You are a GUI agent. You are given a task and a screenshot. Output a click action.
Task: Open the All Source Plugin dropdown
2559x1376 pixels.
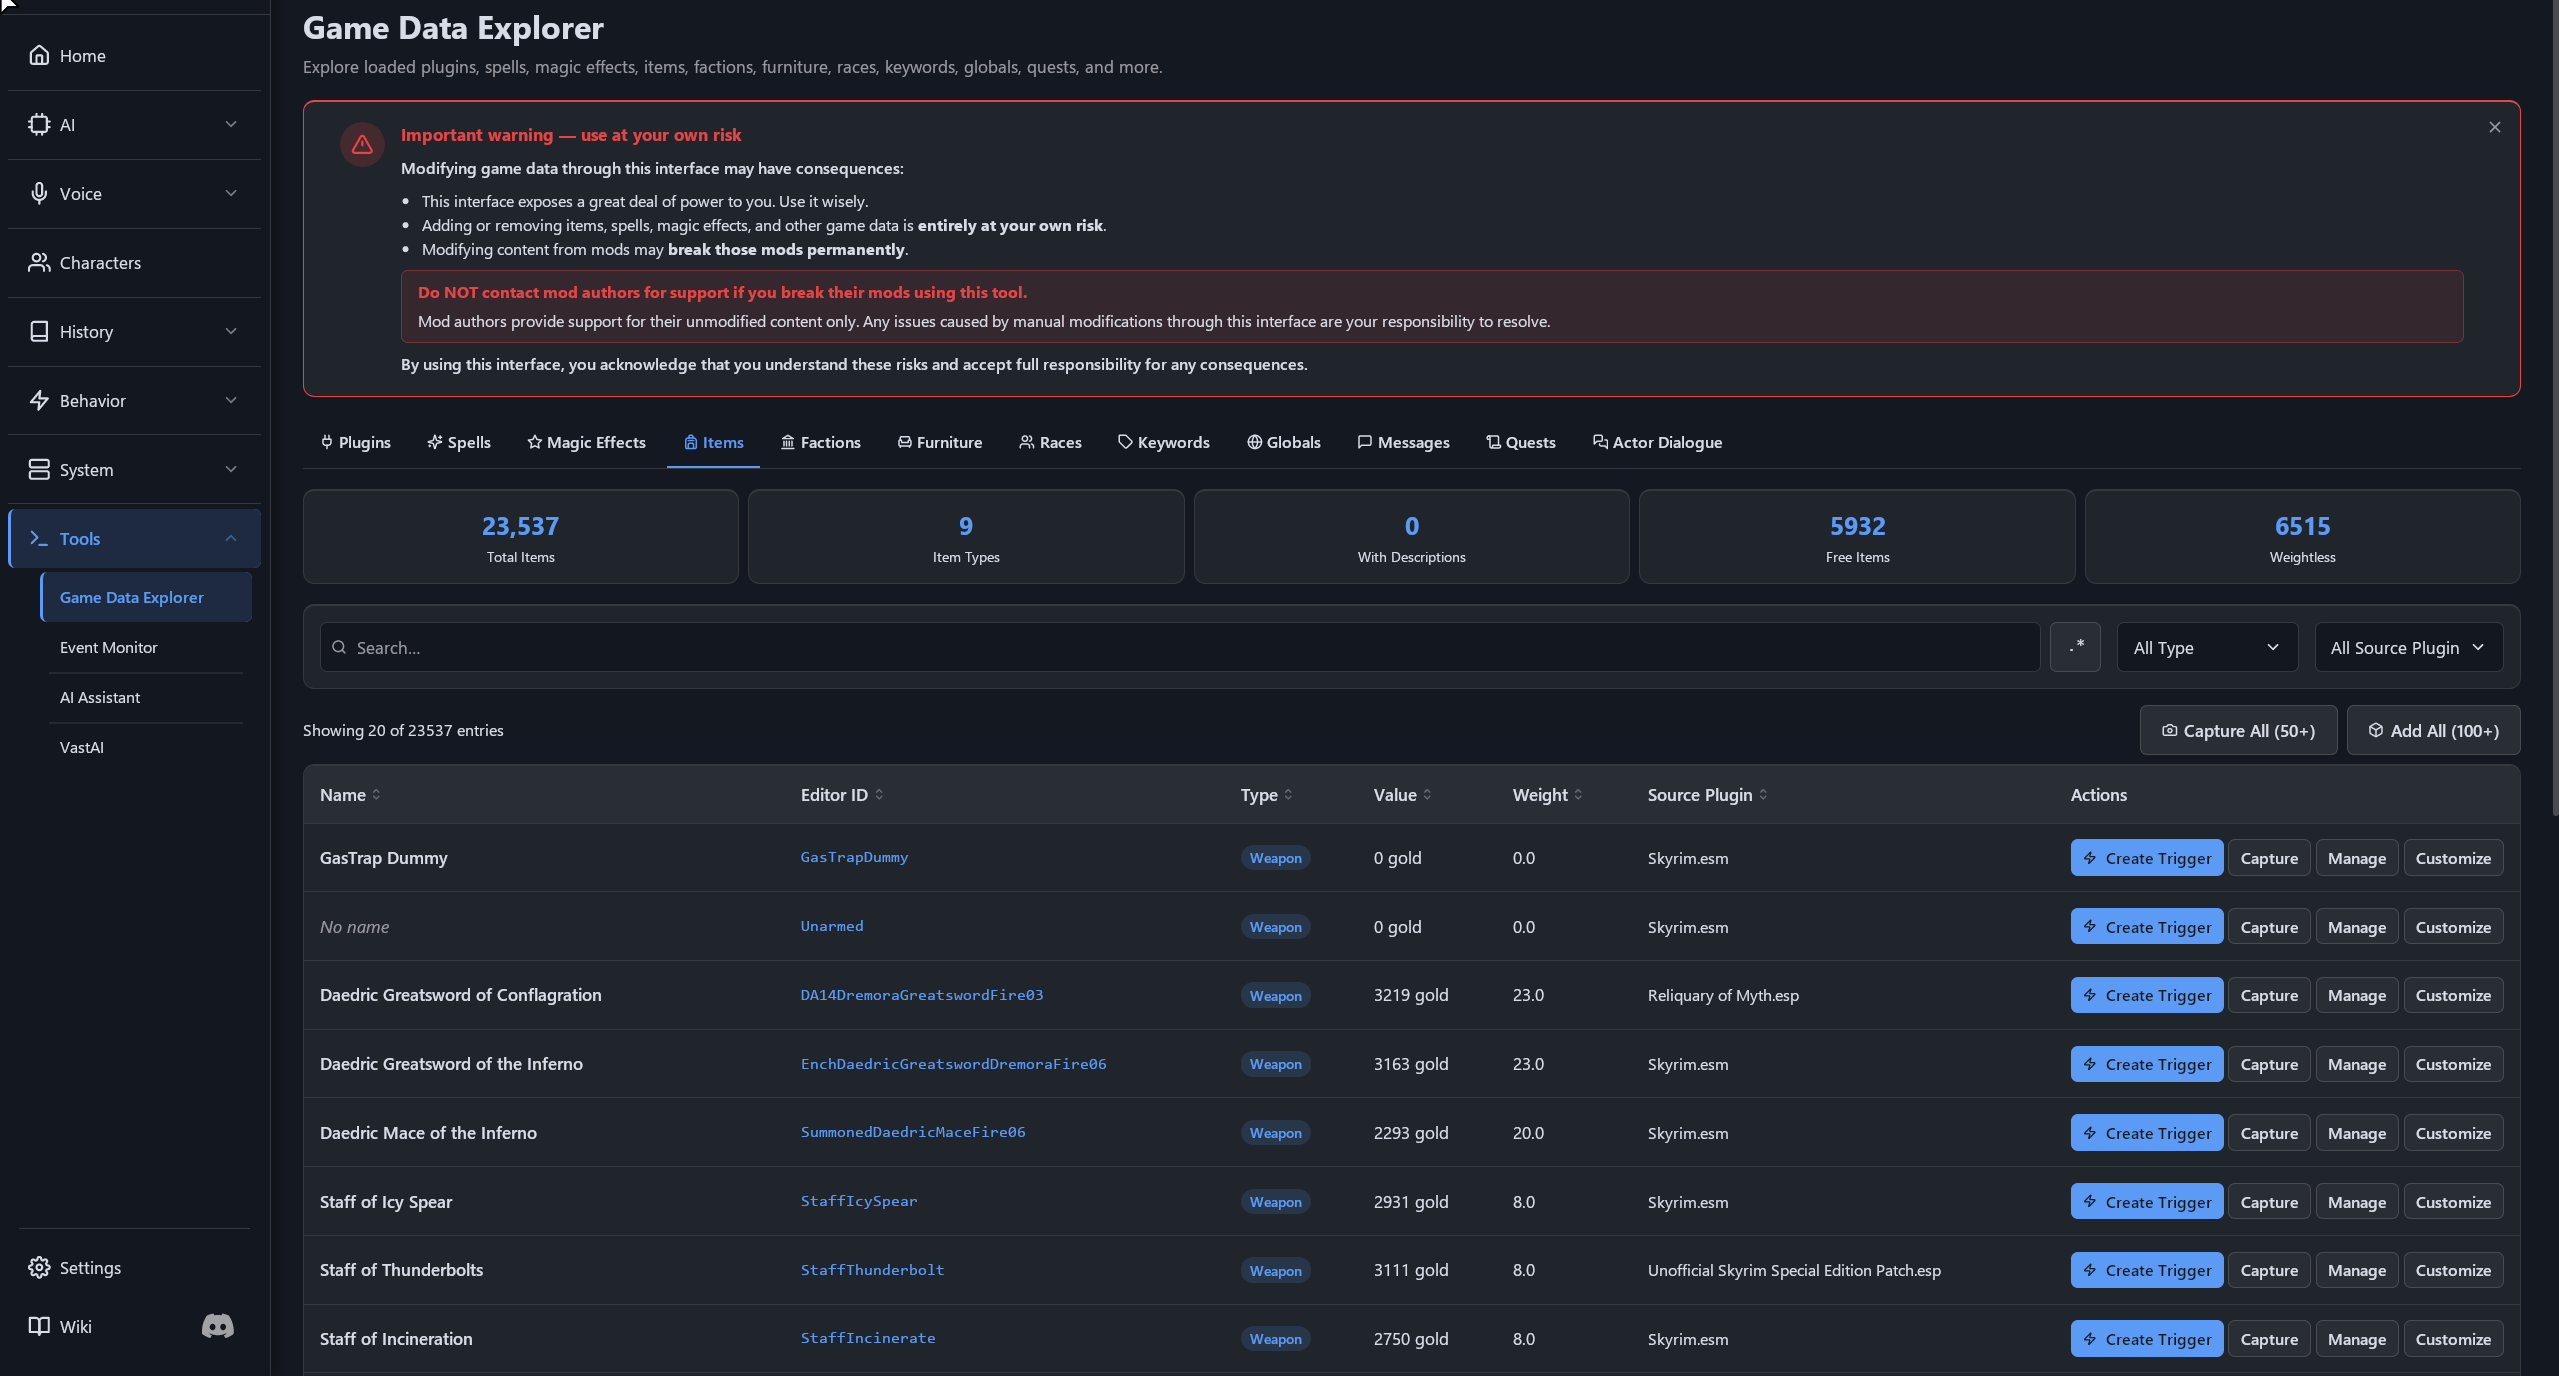[2408, 647]
